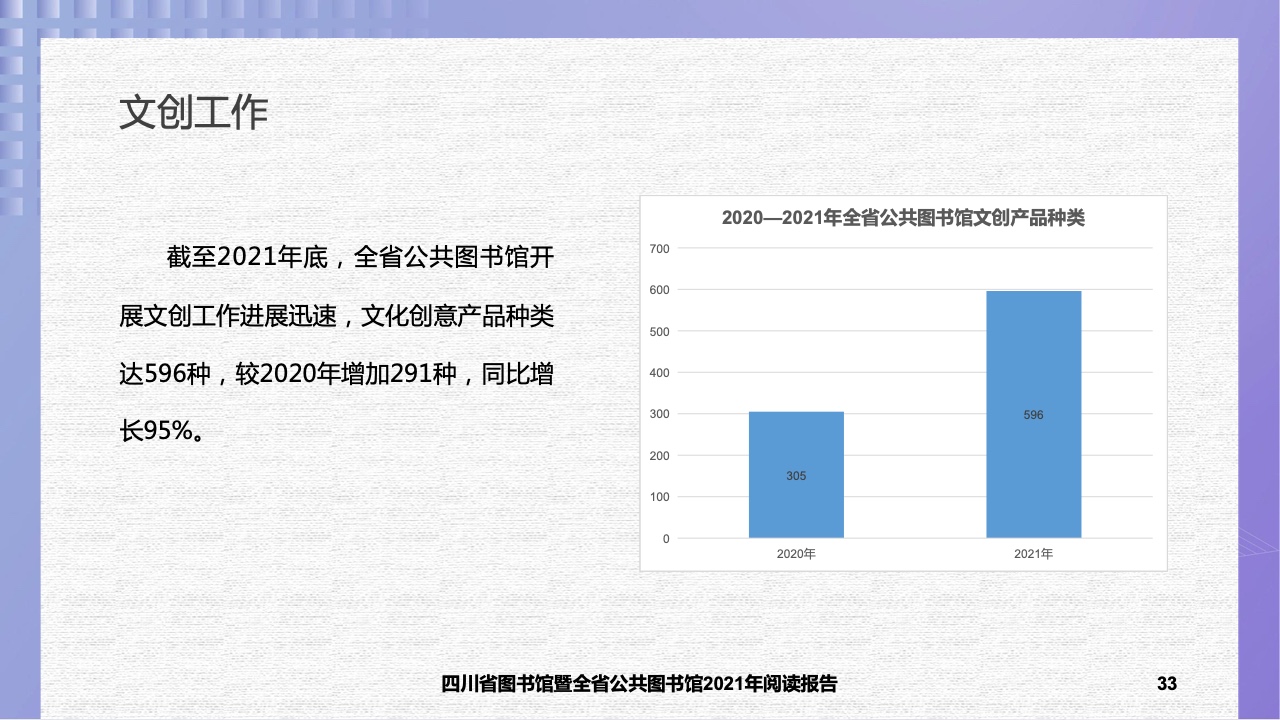This screenshot has width=1280, height=720.
Task: Select the 500 y-axis tick label
Action: (659, 331)
